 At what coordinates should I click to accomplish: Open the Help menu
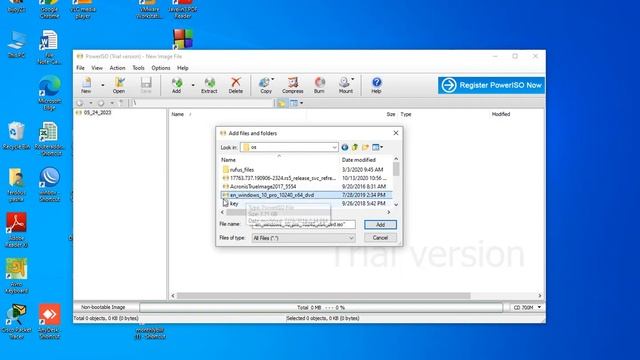[182, 68]
